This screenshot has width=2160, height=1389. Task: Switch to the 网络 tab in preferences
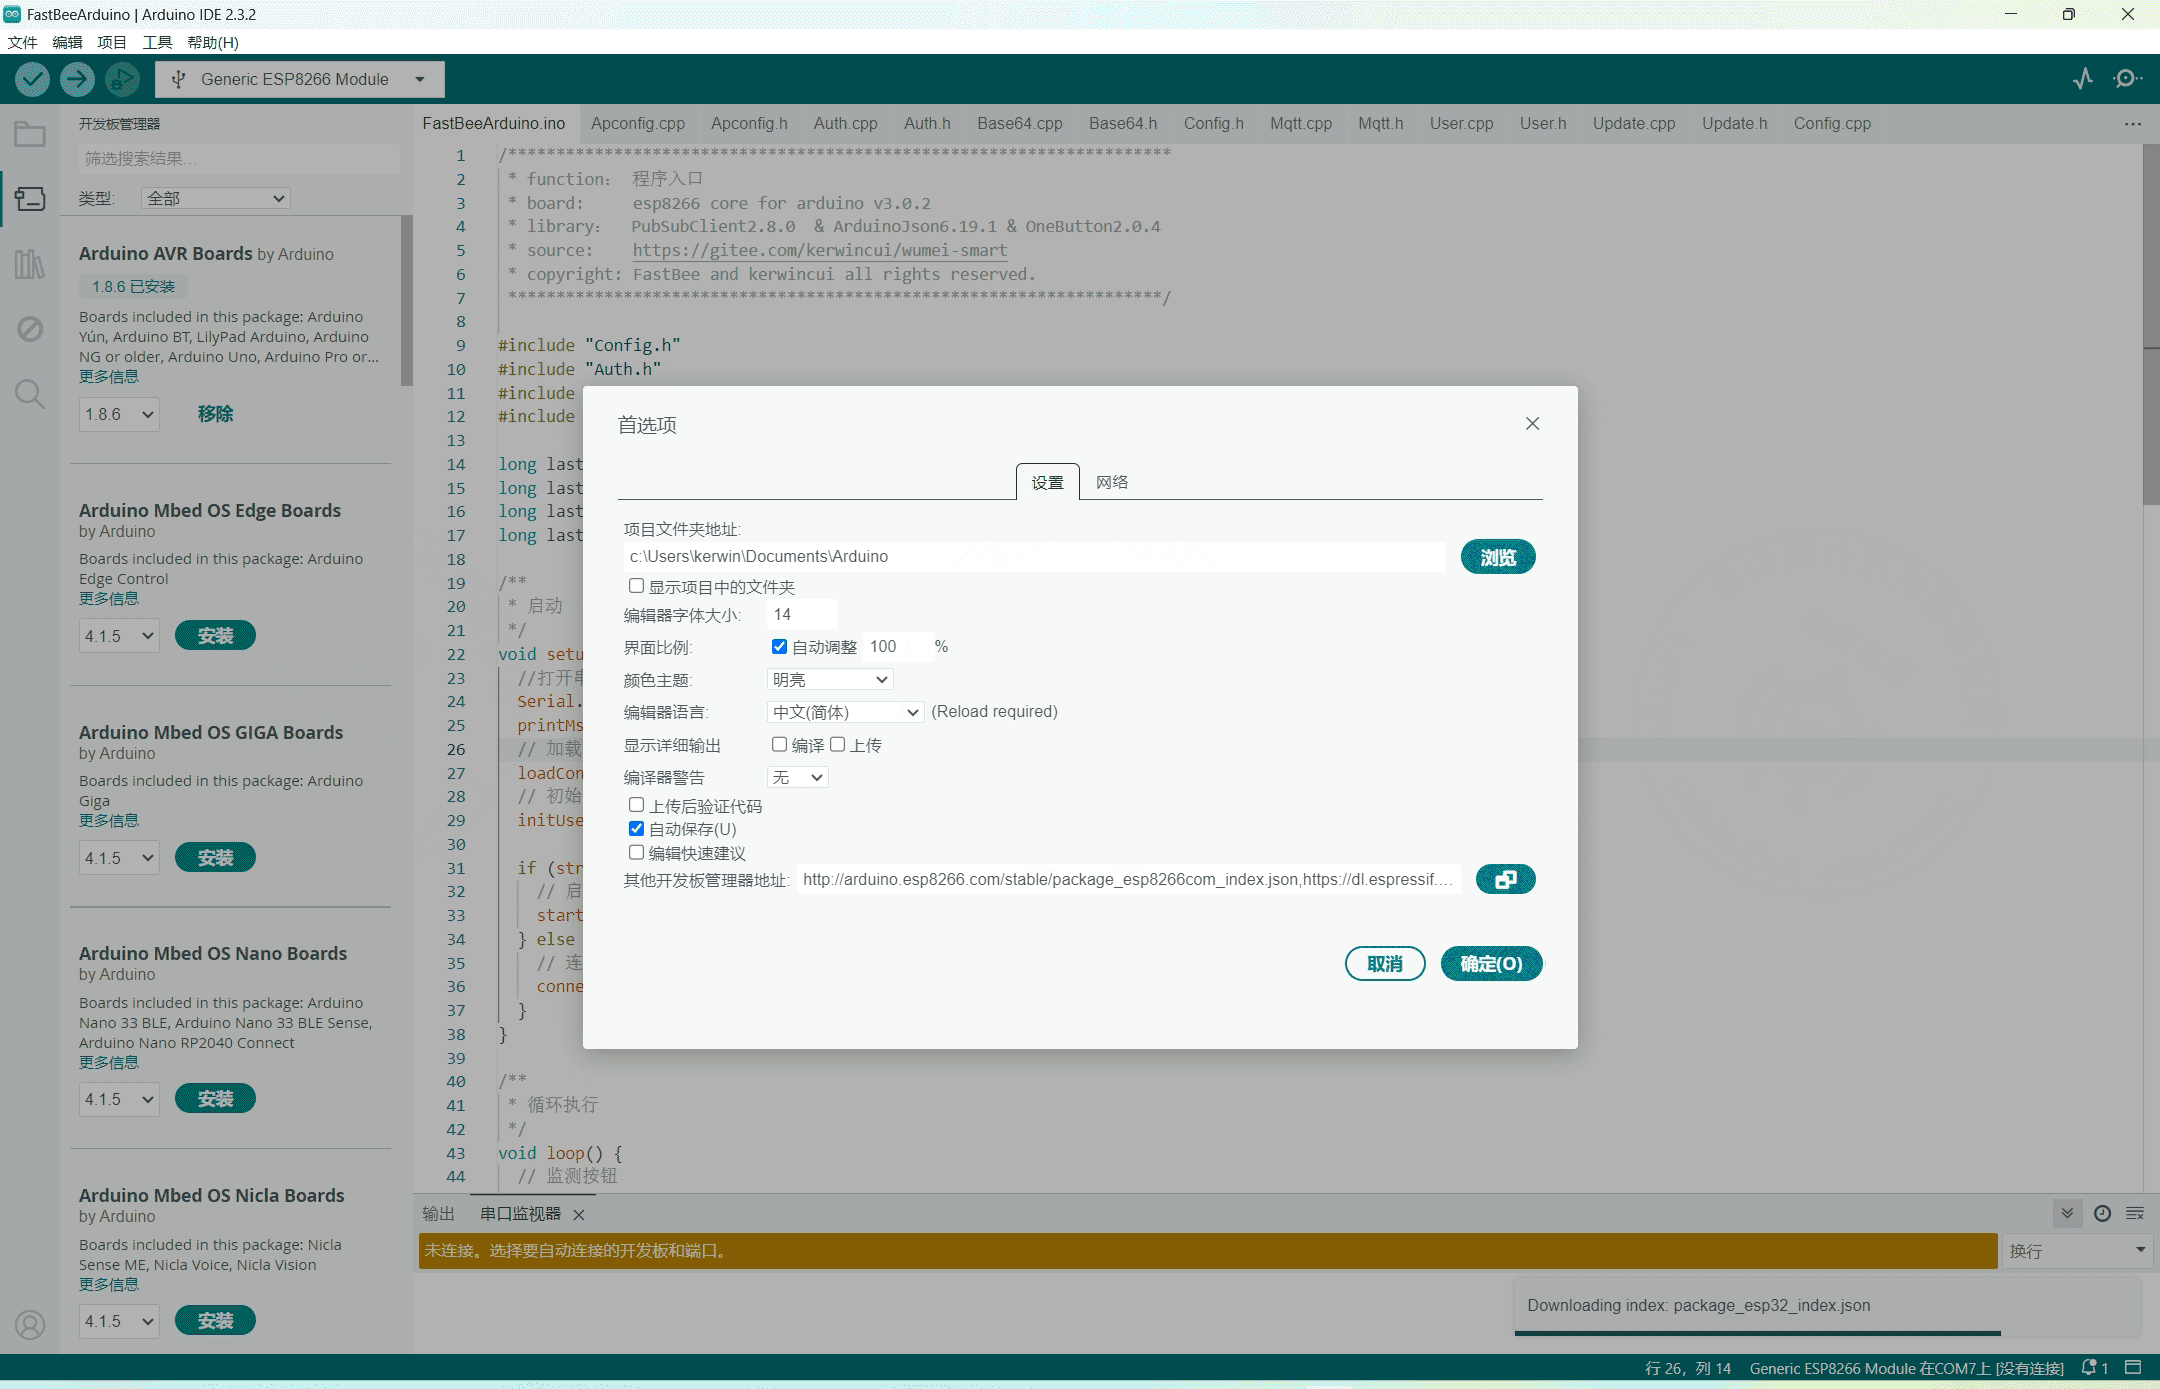1111,482
